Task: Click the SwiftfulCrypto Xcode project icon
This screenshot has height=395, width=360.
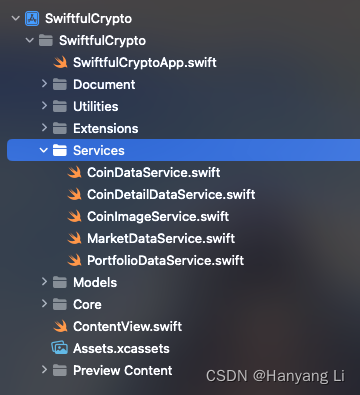Action: tap(32, 19)
